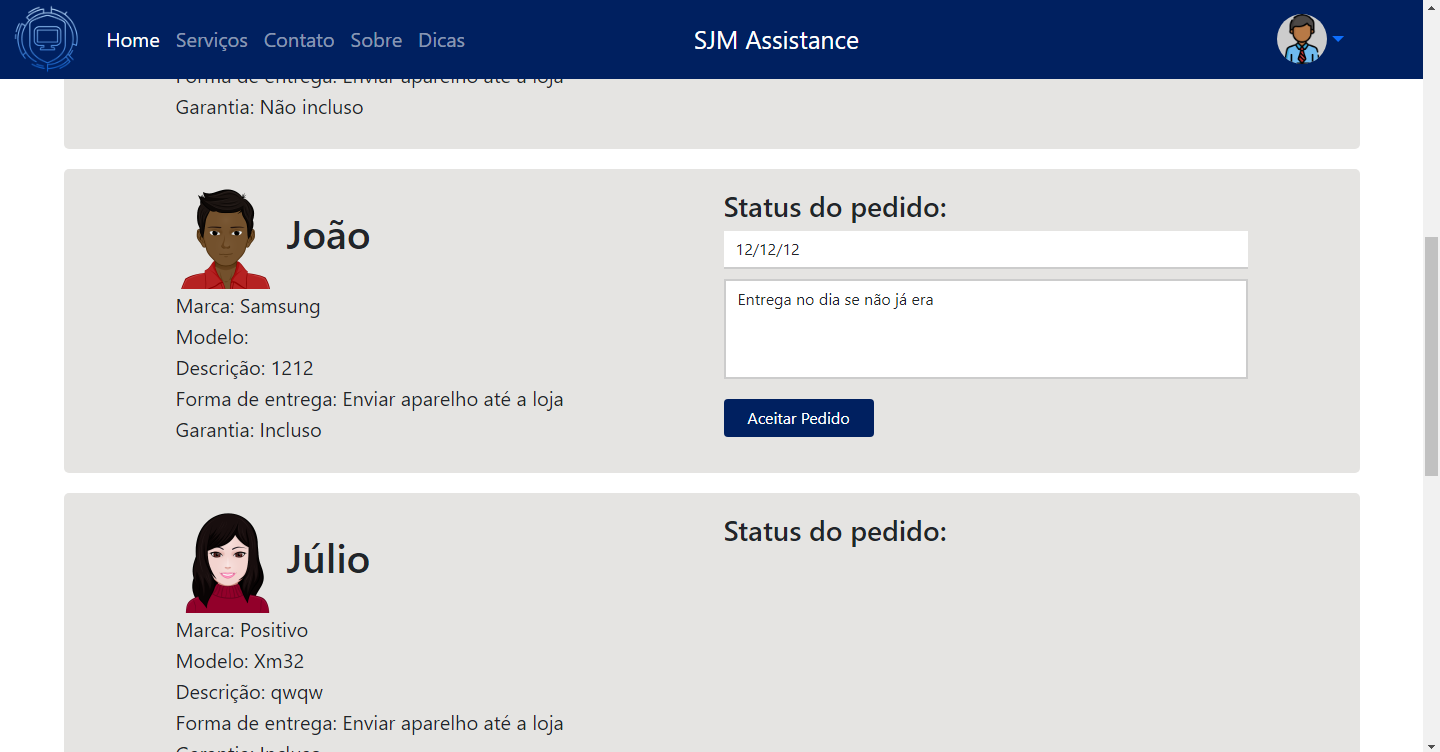Click the Aceitar Pedido button
This screenshot has width=1440, height=752.
tap(798, 417)
